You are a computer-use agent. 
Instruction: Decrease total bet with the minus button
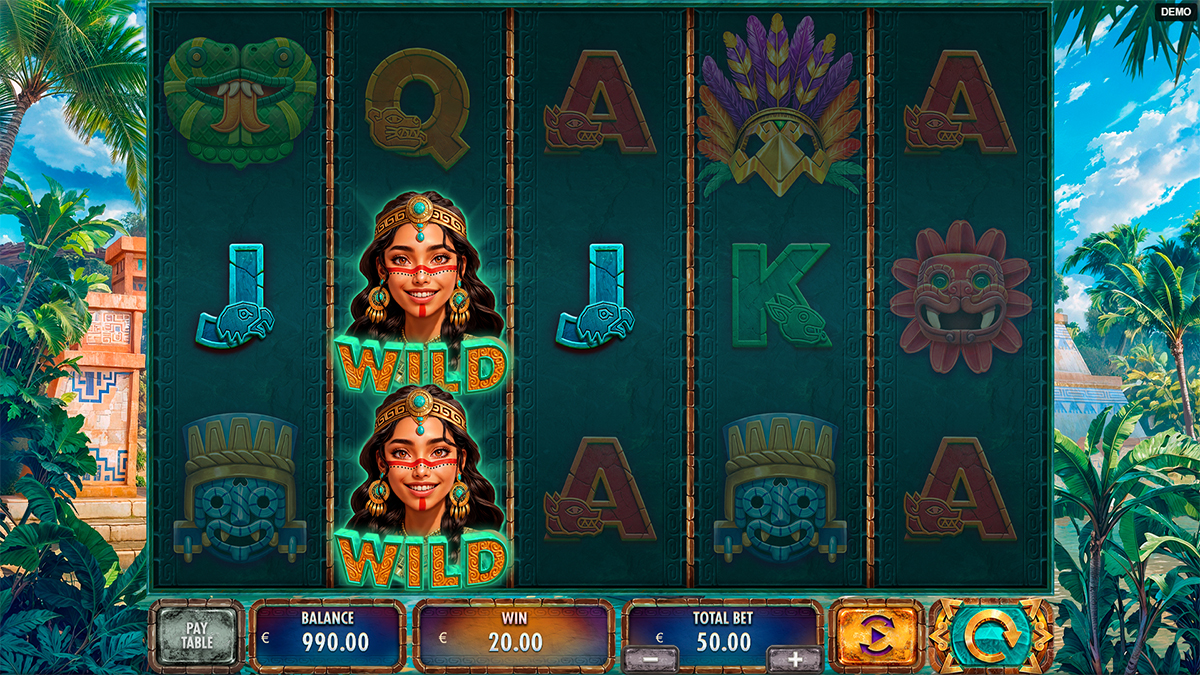[x=650, y=660]
